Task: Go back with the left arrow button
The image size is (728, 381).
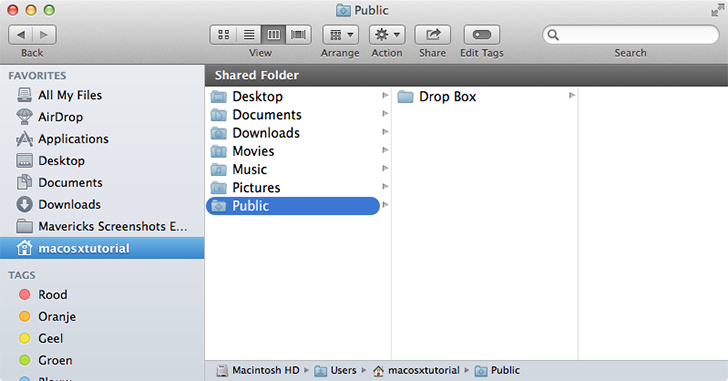Action: pos(21,35)
